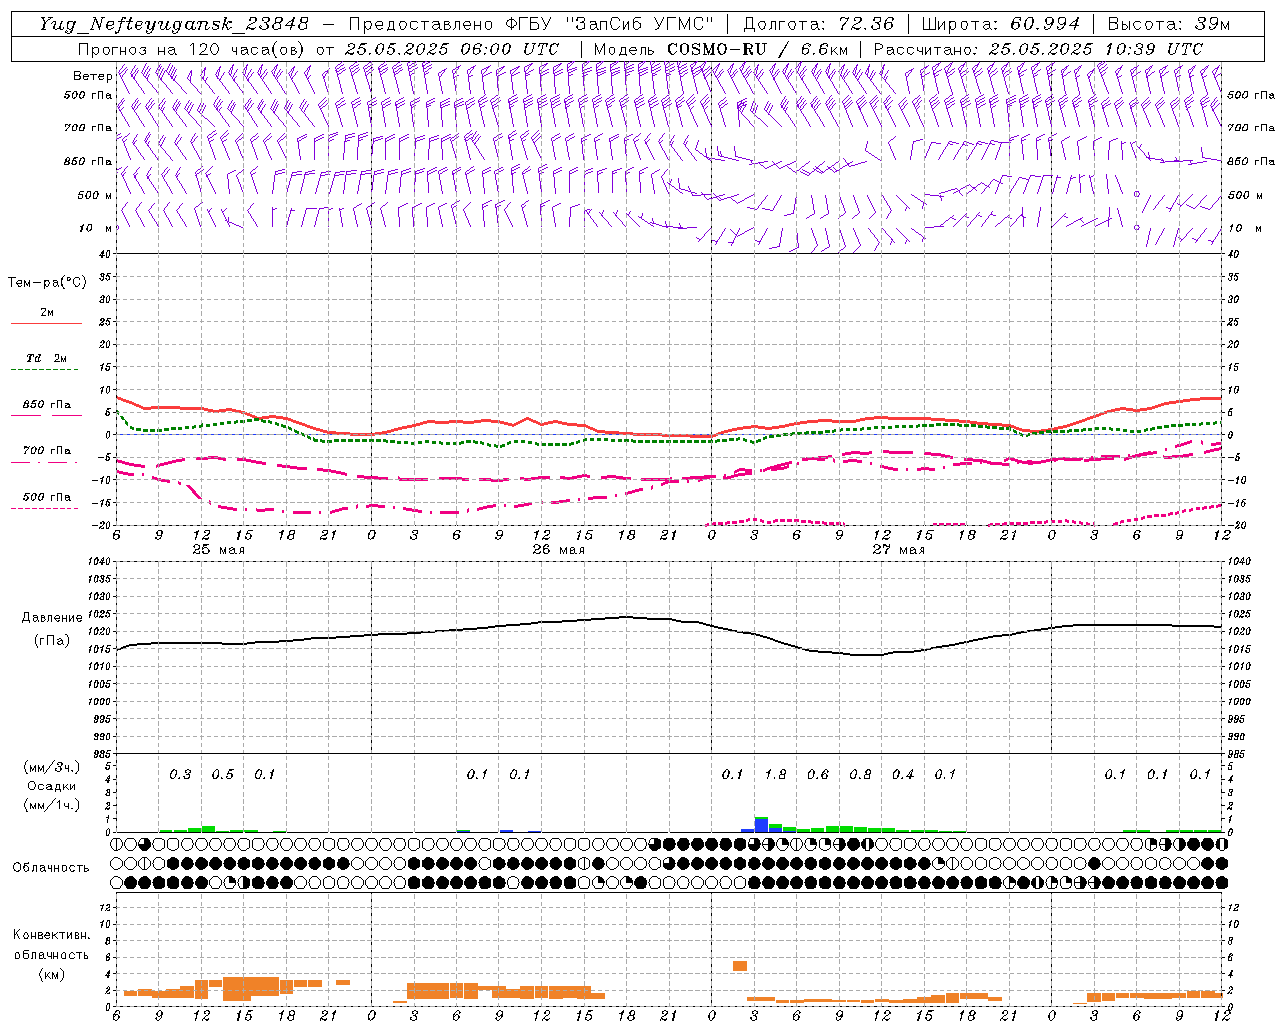Image resolution: width=1280 pixels, height=1024 pixels.
Task: Click the (мм/3ч.) precipitation unit label
Action: (52, 767)
